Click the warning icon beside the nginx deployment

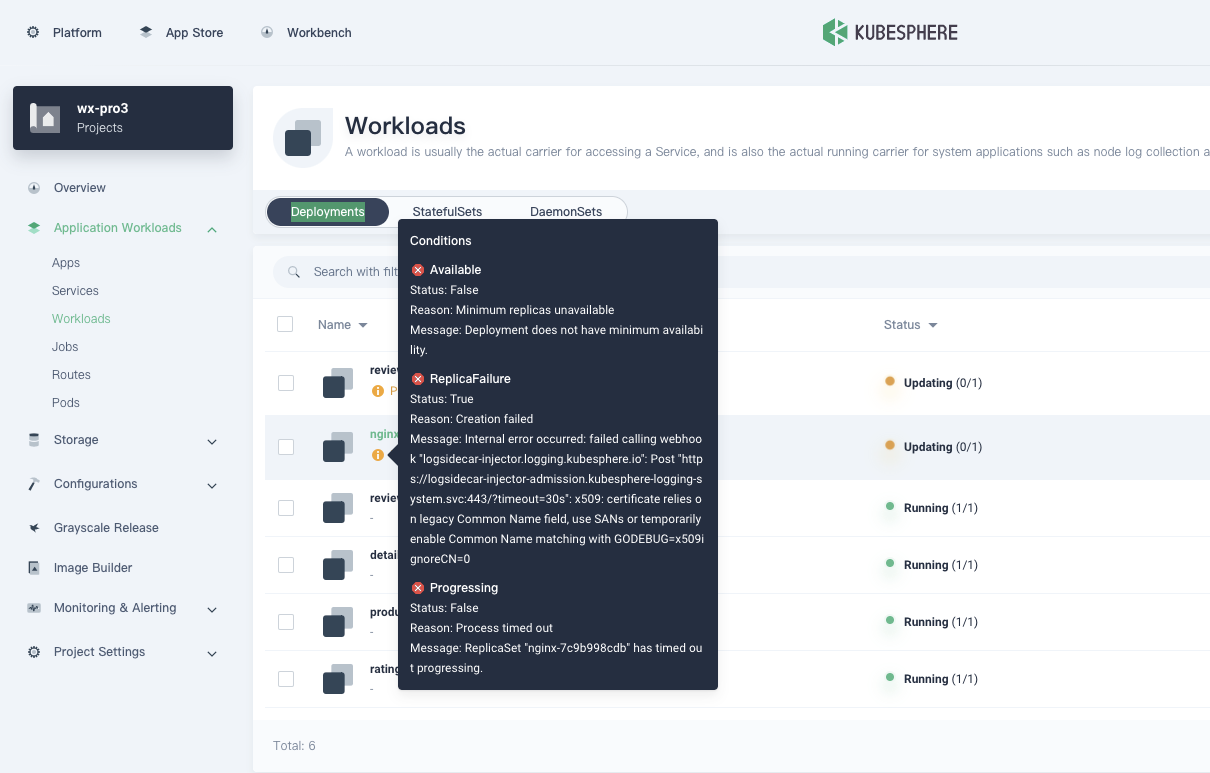coord(377,455)
